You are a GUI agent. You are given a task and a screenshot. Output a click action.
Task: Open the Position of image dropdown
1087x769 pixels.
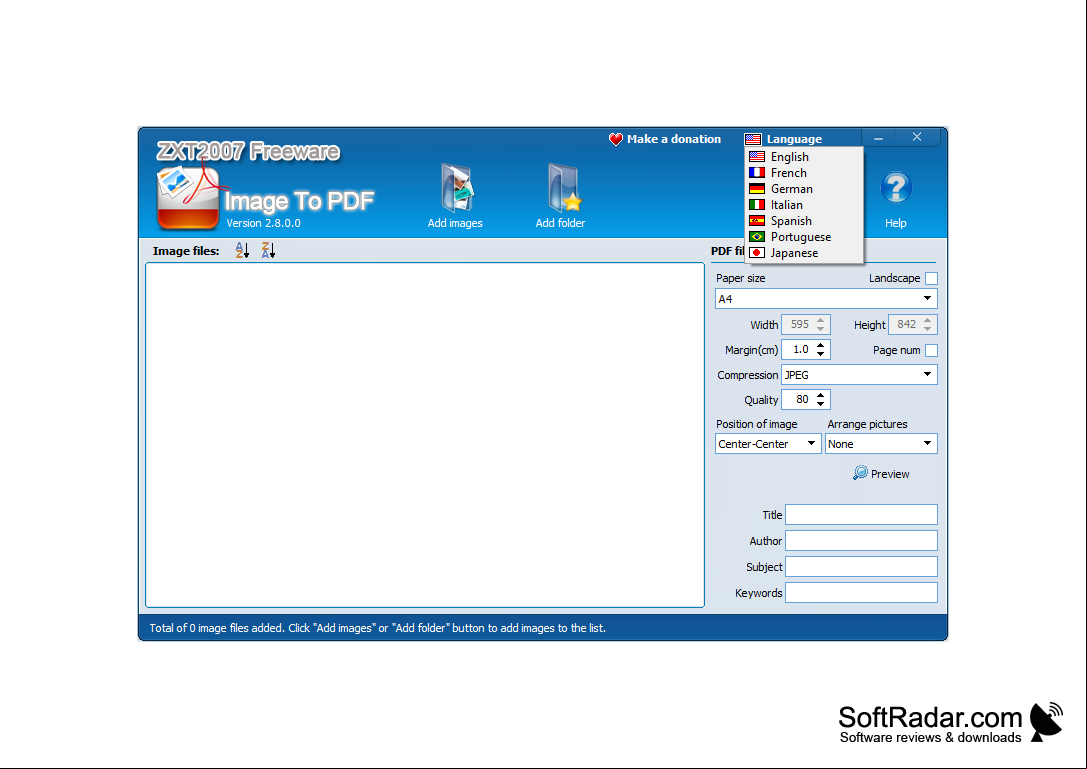(x=768, y=444)
